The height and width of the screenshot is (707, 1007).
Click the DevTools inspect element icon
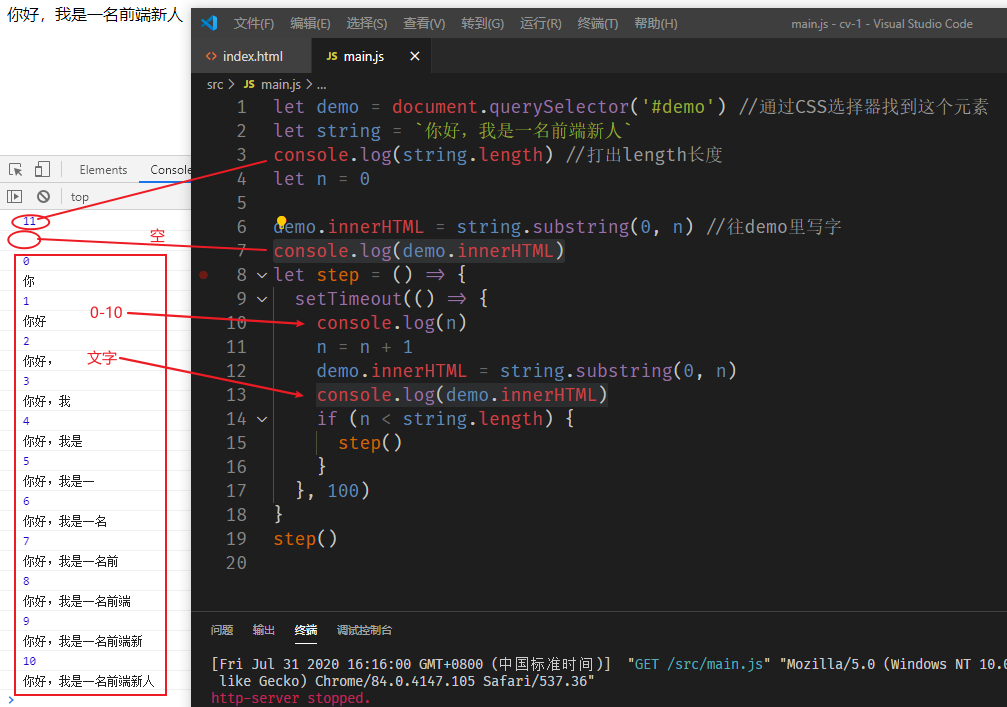tap(15, 170)
